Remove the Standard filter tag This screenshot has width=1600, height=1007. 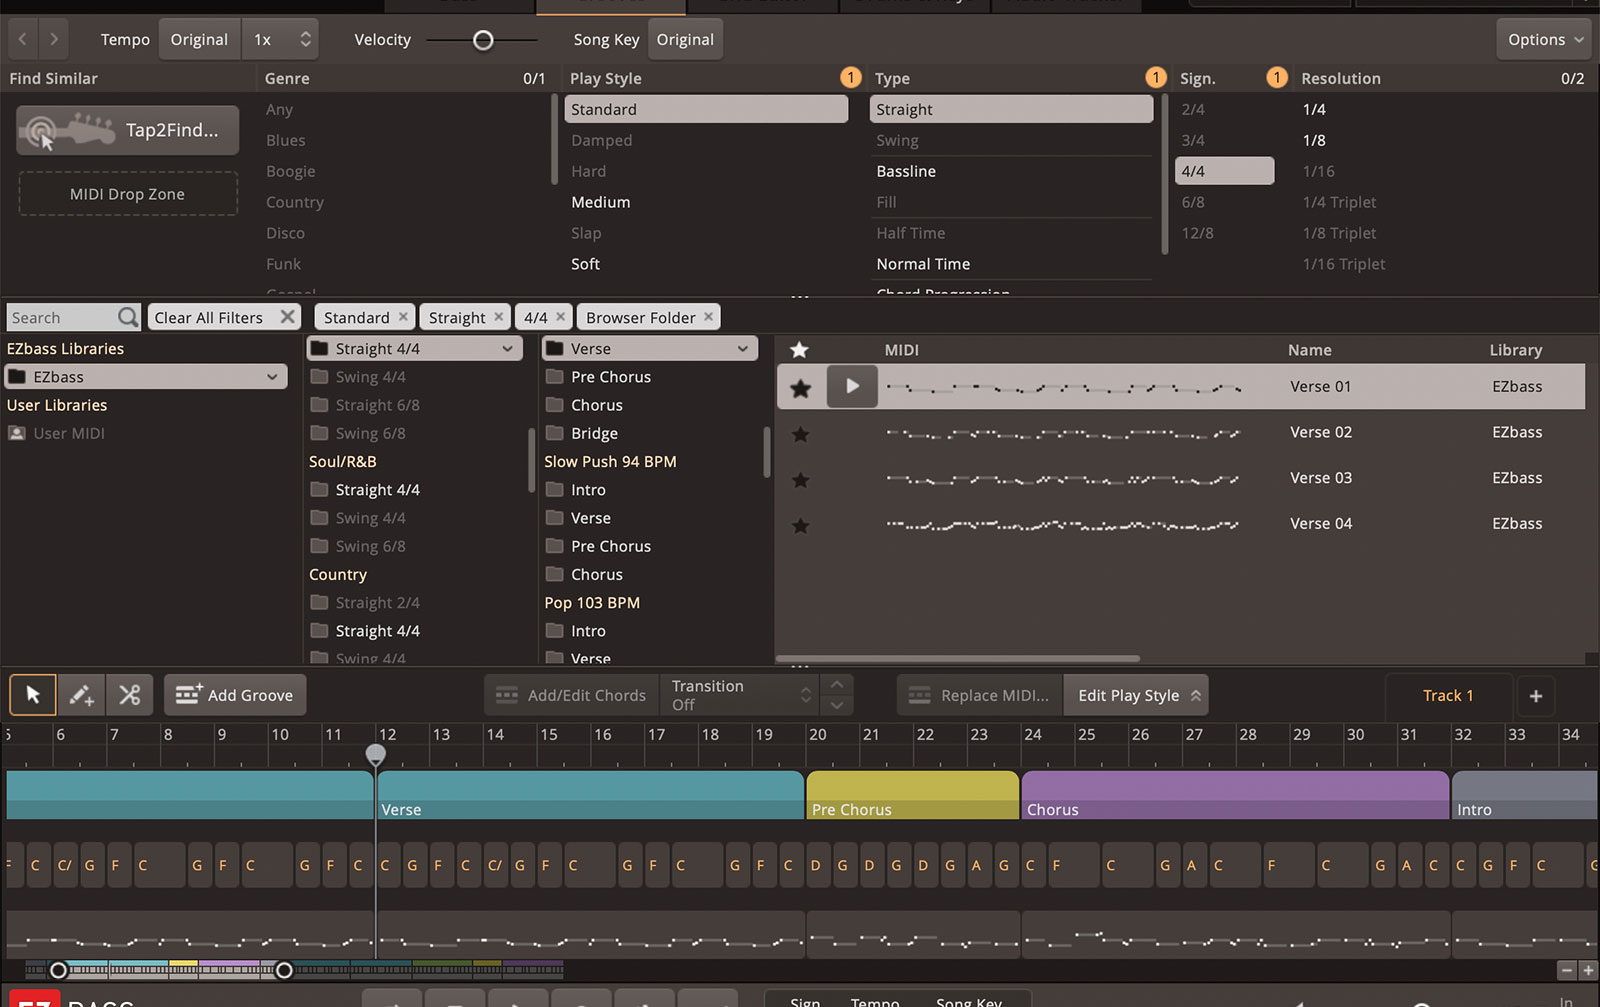coord(403,316)
